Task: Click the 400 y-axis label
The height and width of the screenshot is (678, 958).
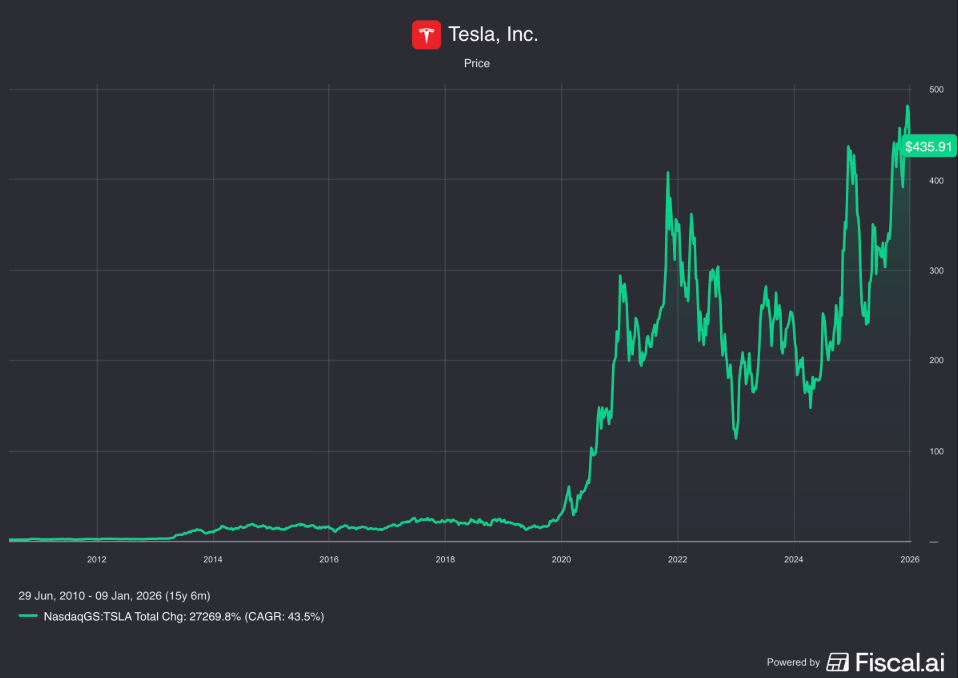Action: click(936, 181)
